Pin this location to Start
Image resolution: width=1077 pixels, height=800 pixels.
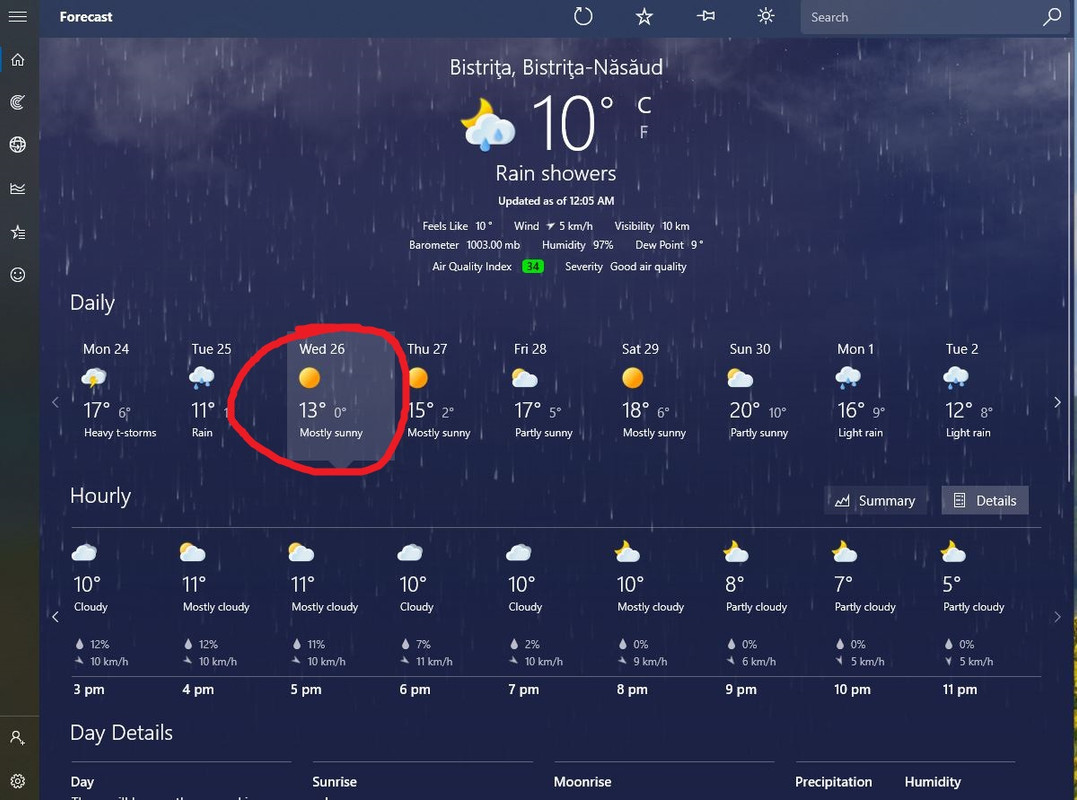click(705, 16)
